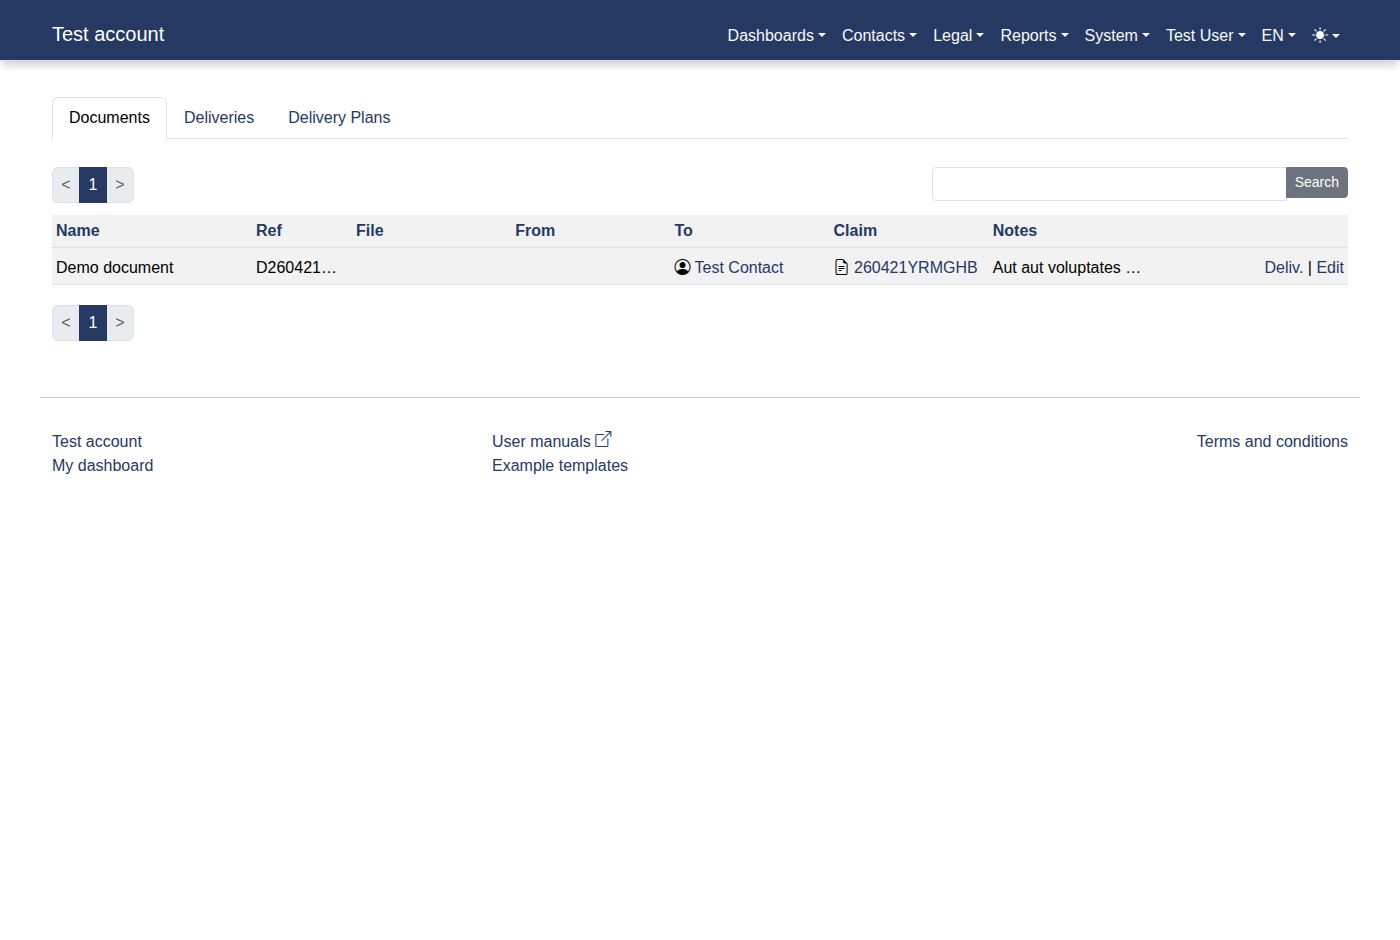The image size is (1400, 940).
Task: Open claim 260421YRMGHB
Action: coord(916,267)
